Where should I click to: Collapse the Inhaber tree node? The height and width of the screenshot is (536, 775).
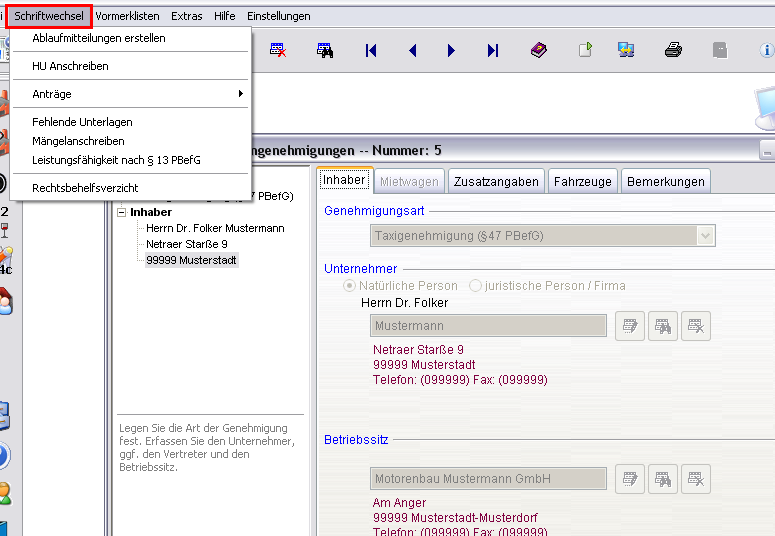122,212
